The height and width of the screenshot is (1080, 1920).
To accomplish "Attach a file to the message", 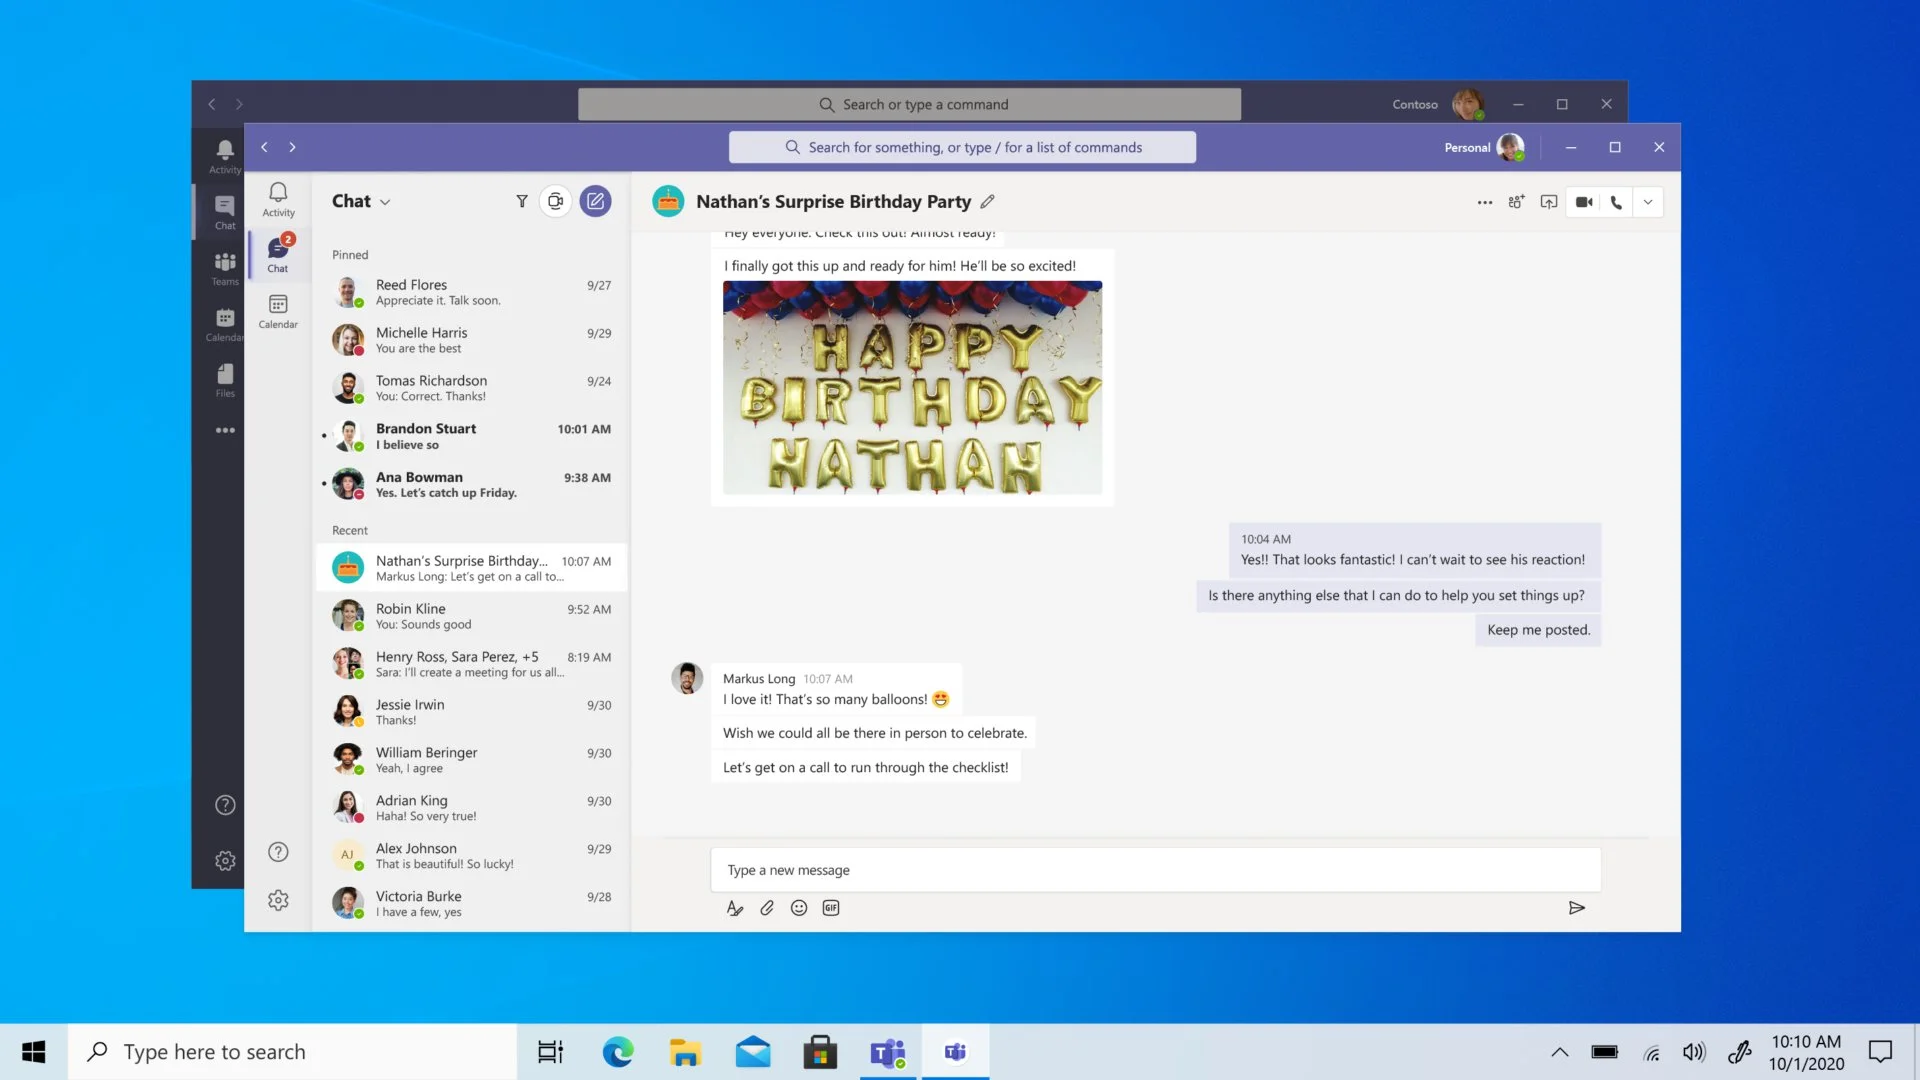I will (x=767, y=908).
